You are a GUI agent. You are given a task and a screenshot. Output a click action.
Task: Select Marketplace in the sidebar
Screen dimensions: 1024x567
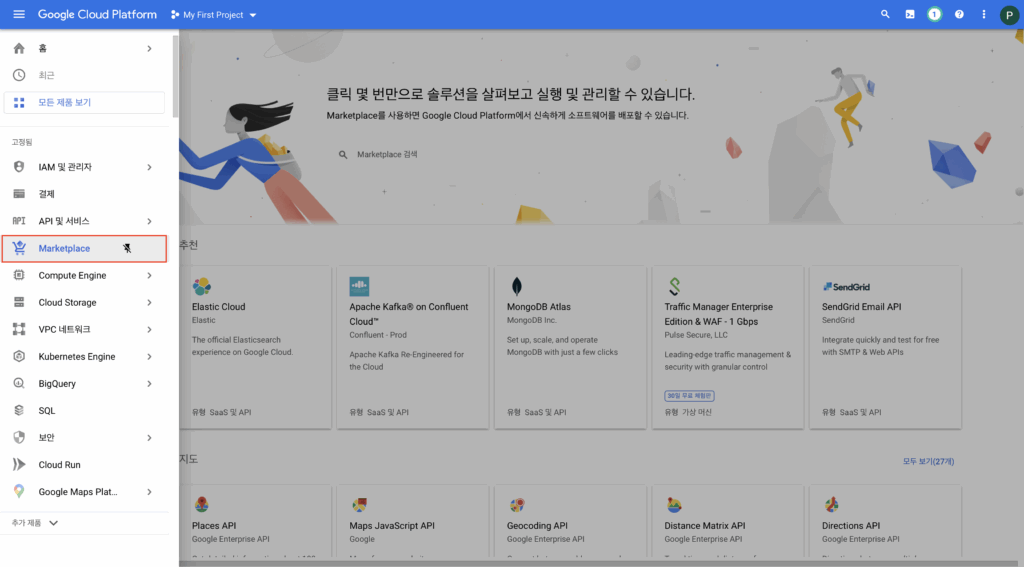[x=84, y=249]
